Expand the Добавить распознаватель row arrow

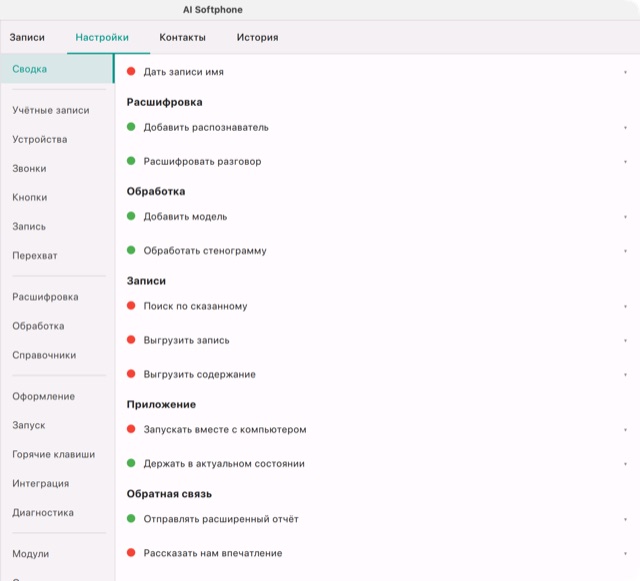[625, 128]
